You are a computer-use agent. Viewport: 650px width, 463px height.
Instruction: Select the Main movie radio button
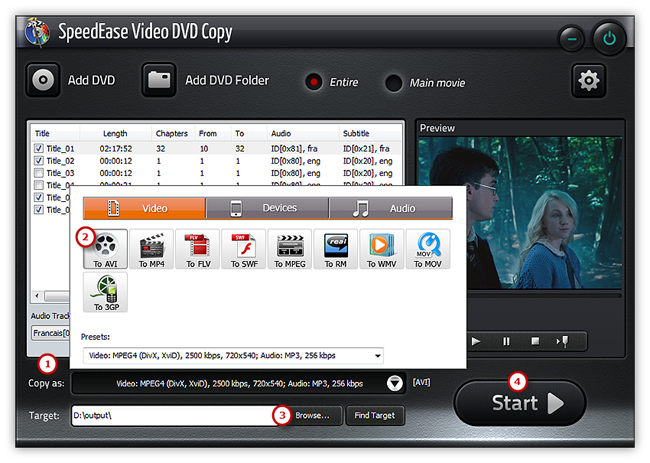coord(393,83)
